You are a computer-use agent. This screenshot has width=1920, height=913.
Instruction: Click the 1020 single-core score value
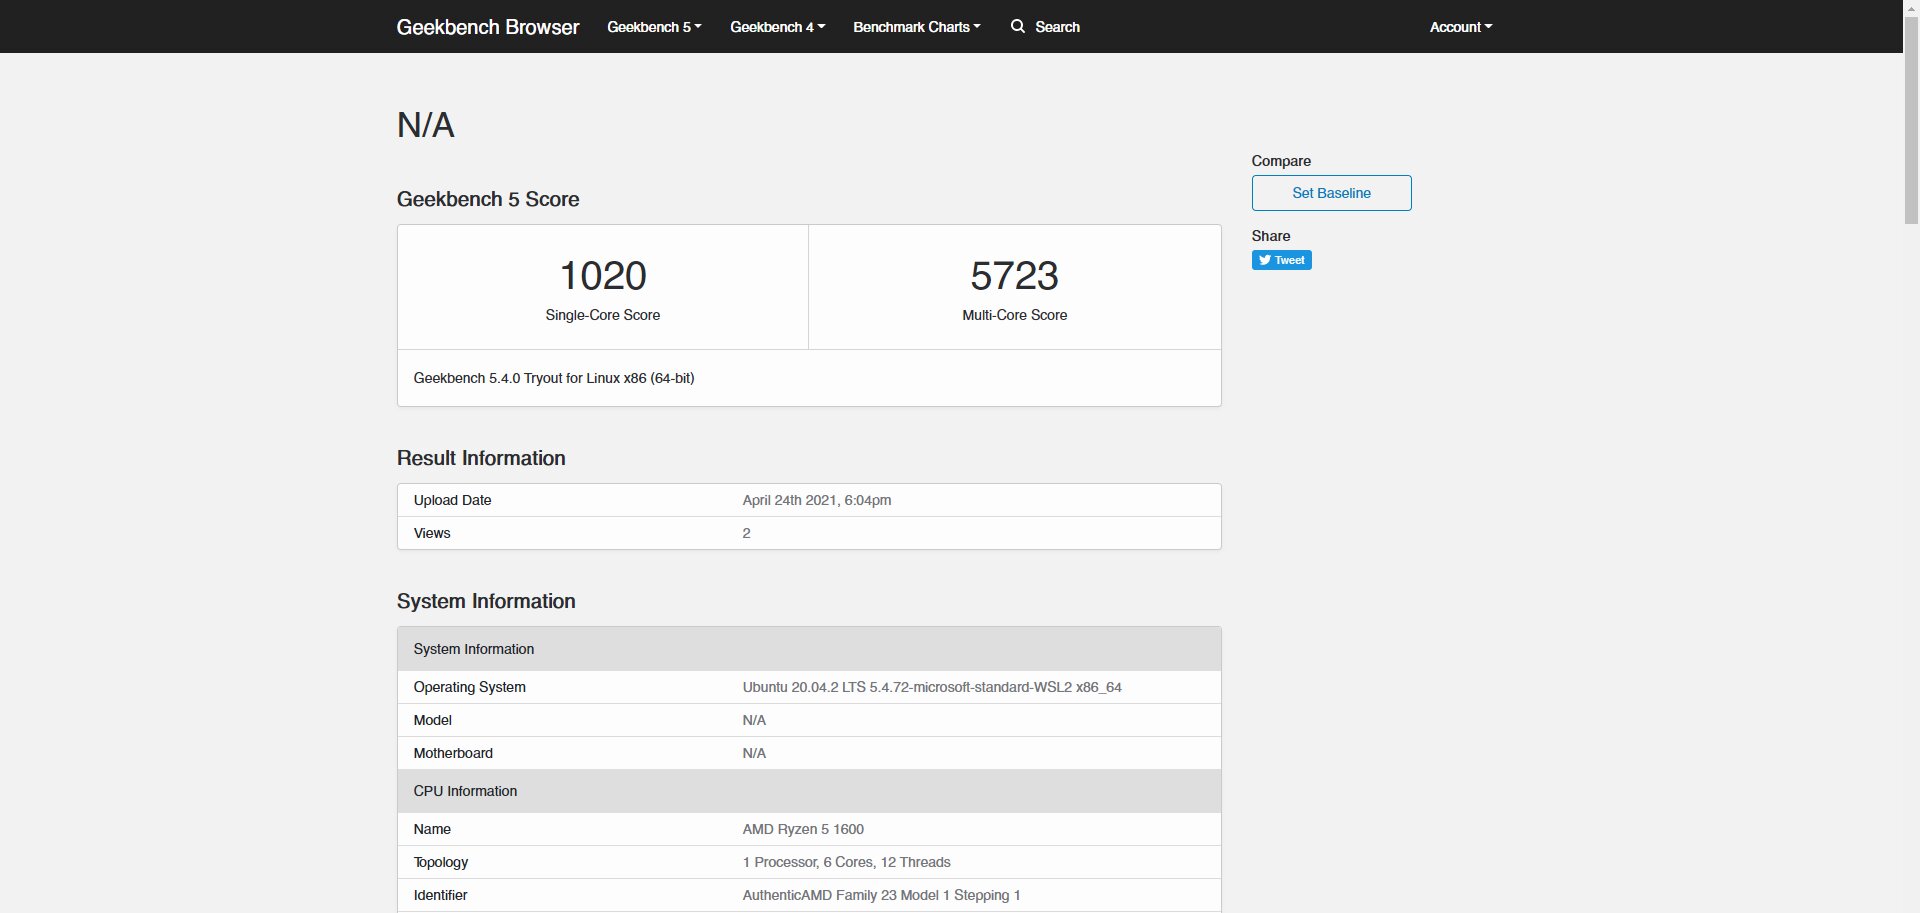point(603,275)
